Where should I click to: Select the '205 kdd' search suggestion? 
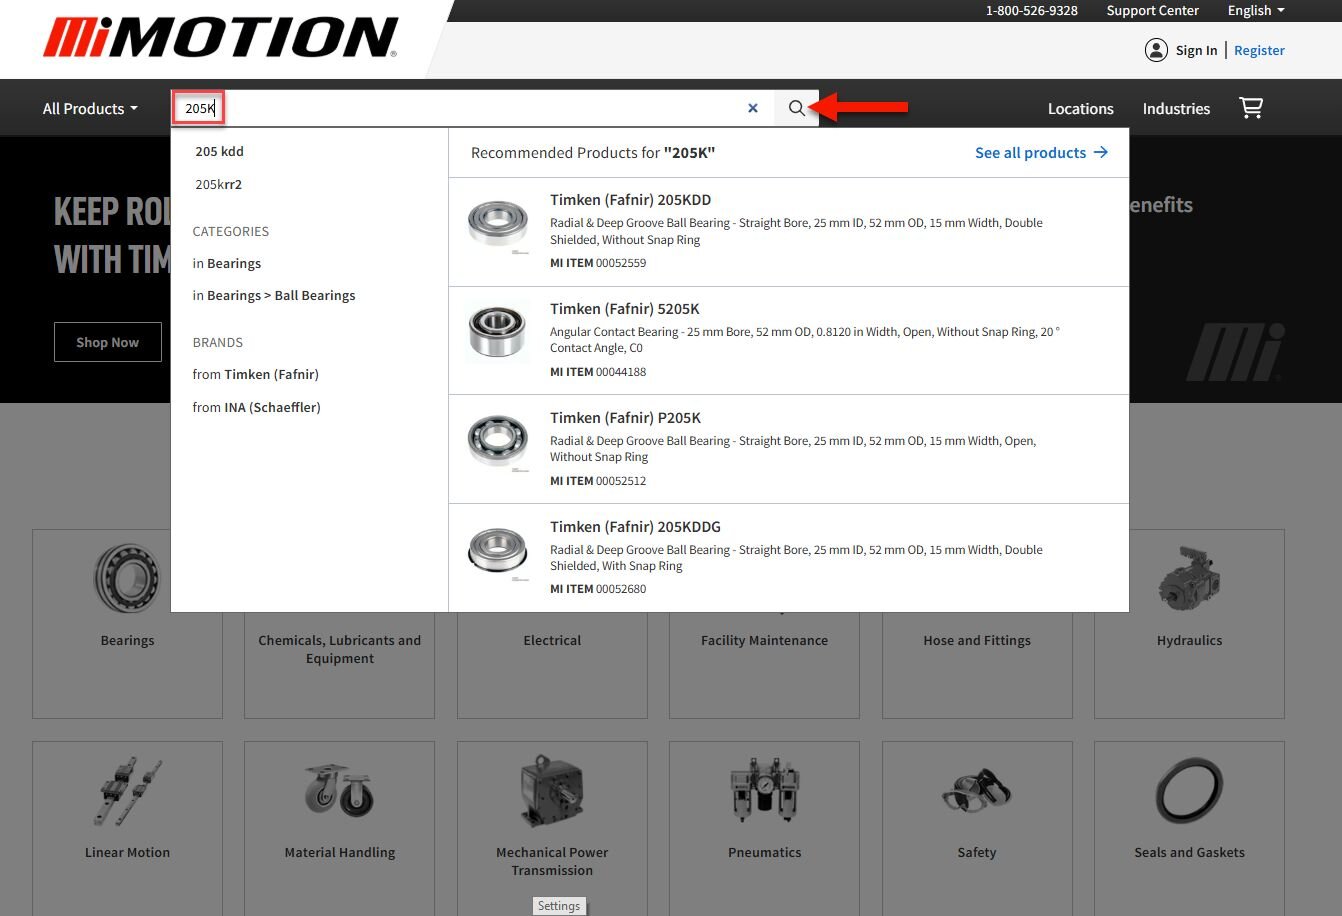(220, 152)
